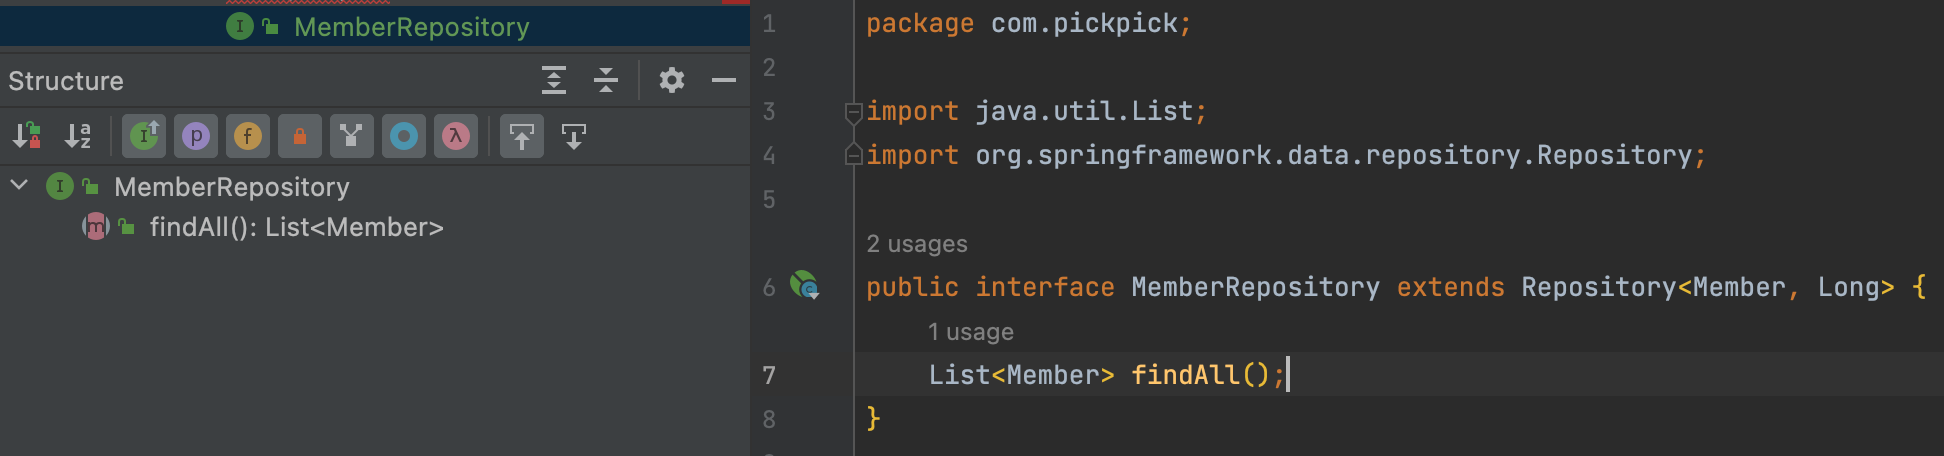This screenshot has width=1944, height=456.
Task: Select findAll(): List<Member> in Structure tree
Action: (x=296, y=227)
